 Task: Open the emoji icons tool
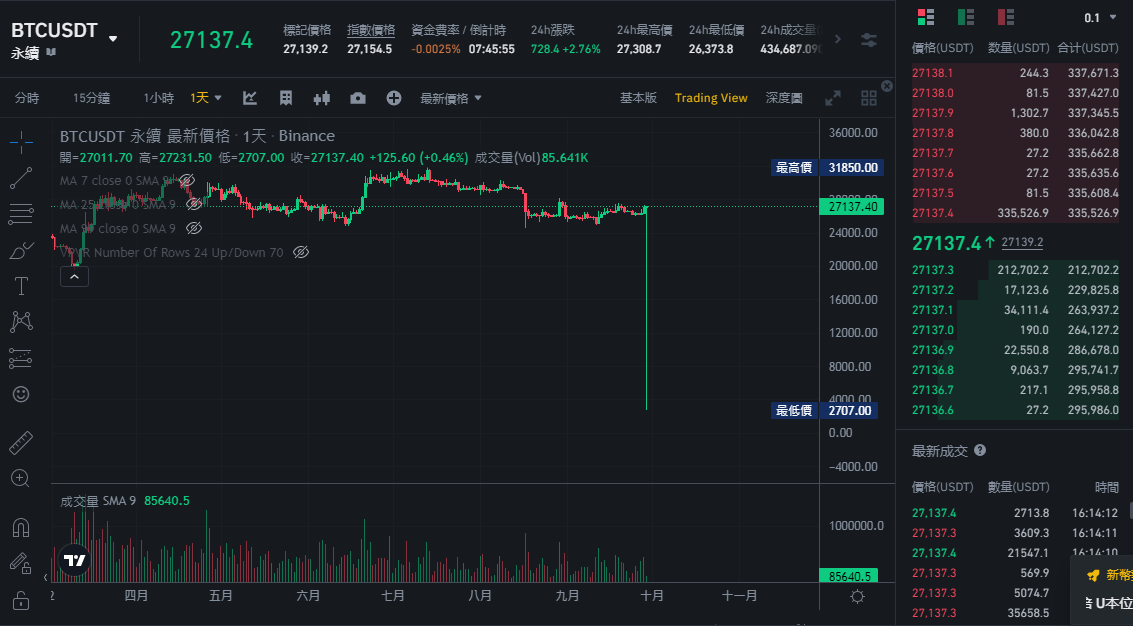21,394
